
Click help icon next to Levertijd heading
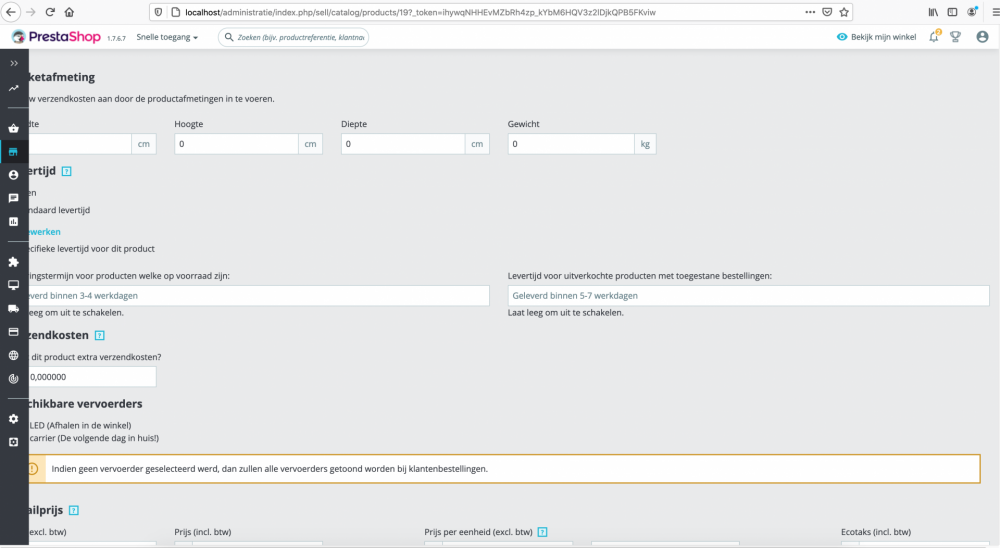pyautogui.click(x=66, y=171)
